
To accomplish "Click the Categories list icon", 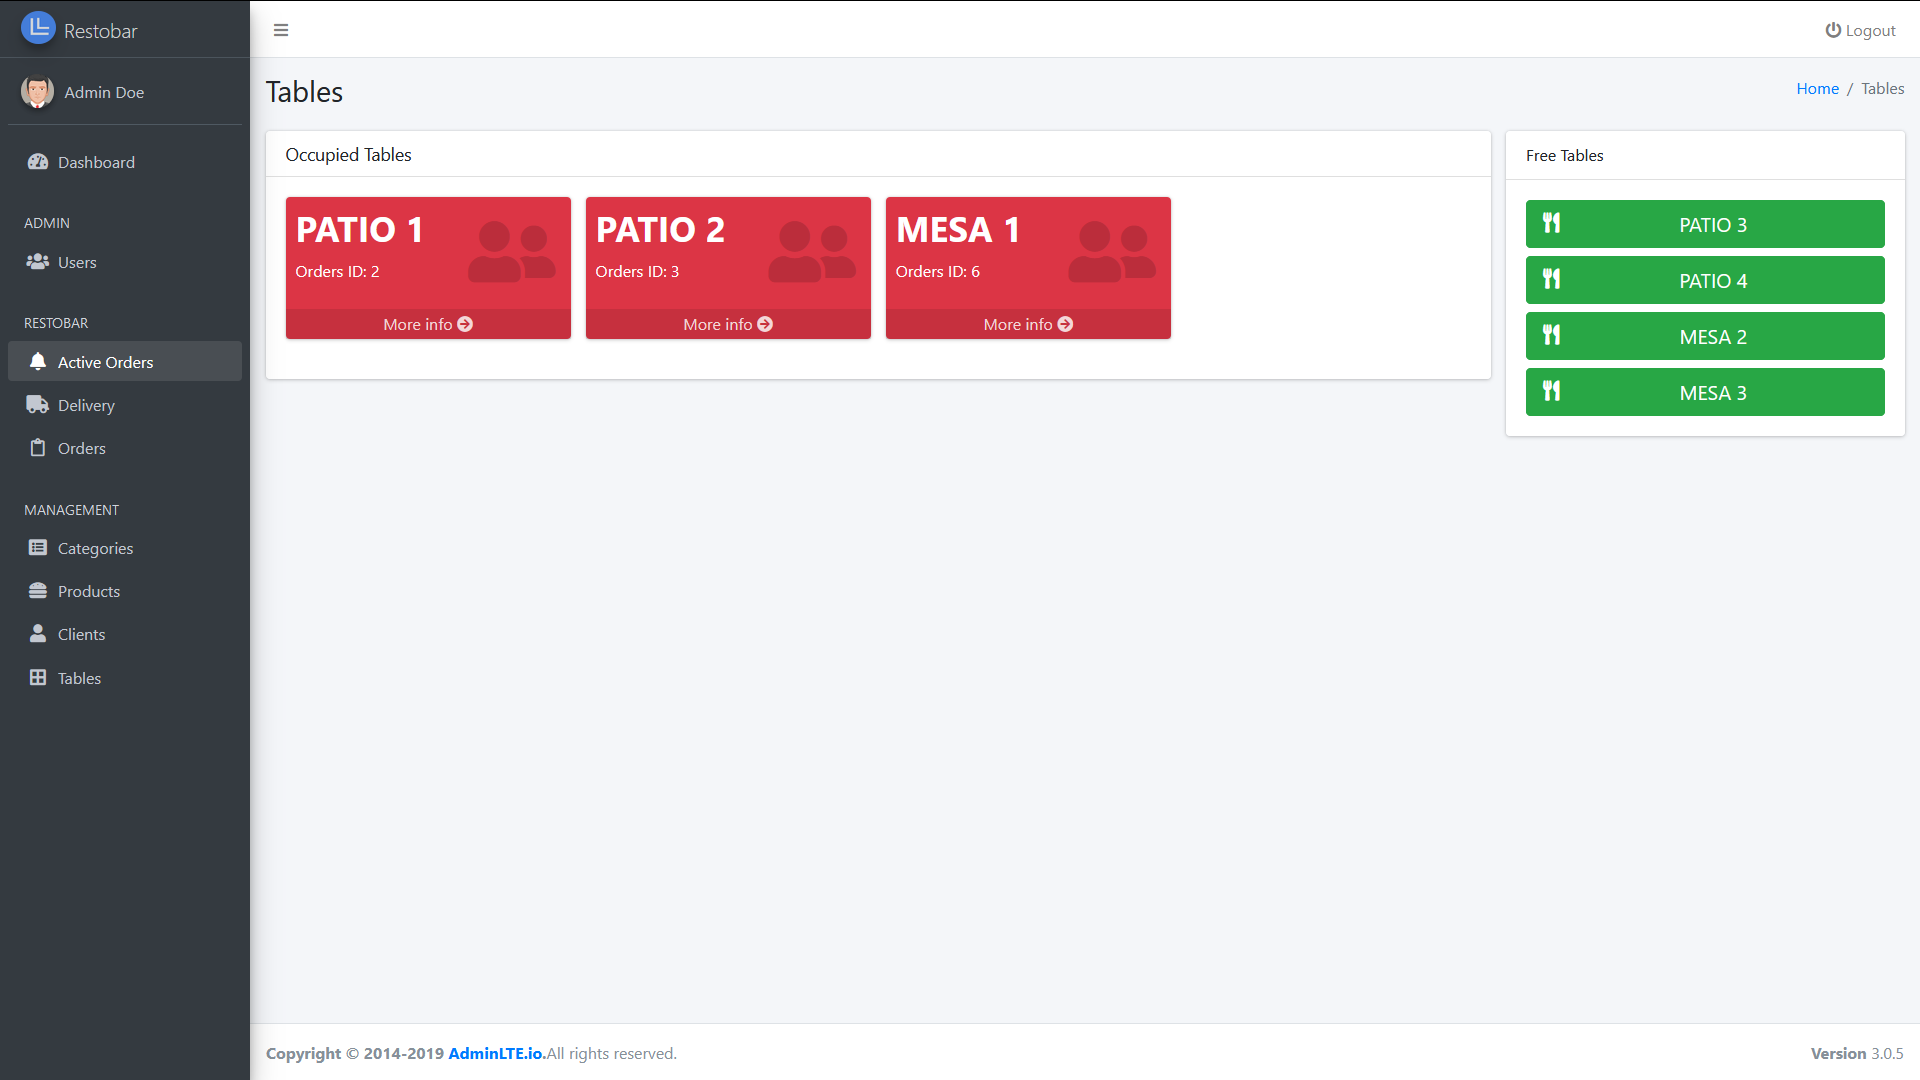I will [38, 548].
